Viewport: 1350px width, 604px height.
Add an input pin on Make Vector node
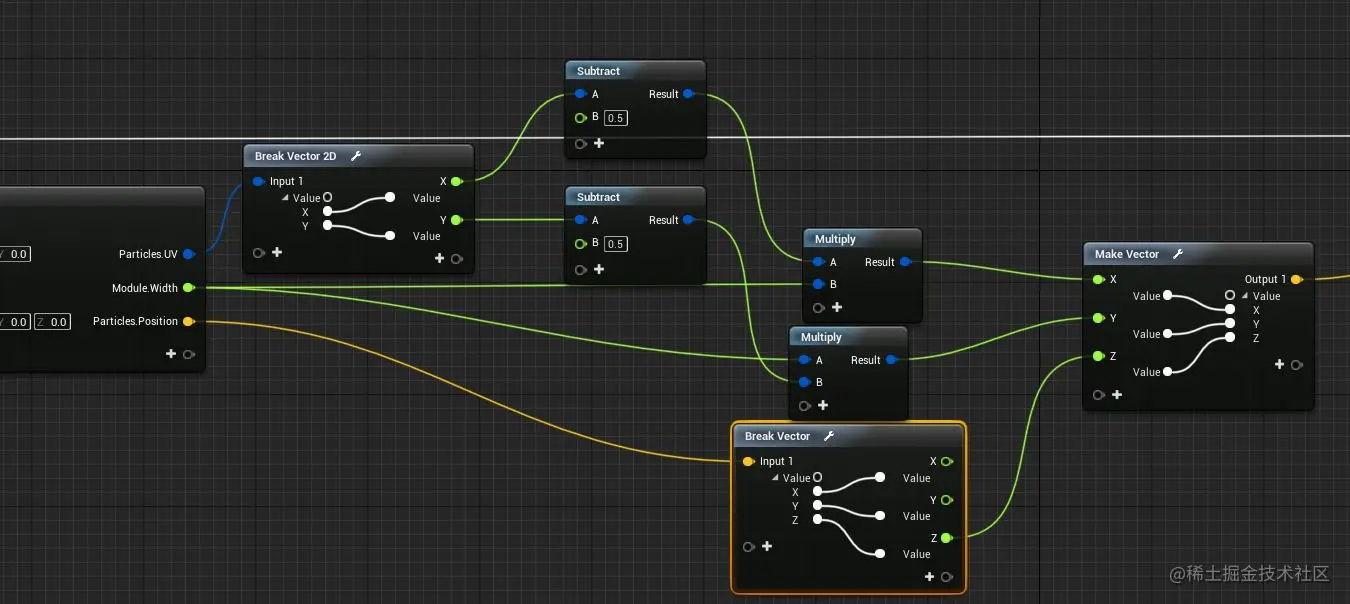point(1117,394)
